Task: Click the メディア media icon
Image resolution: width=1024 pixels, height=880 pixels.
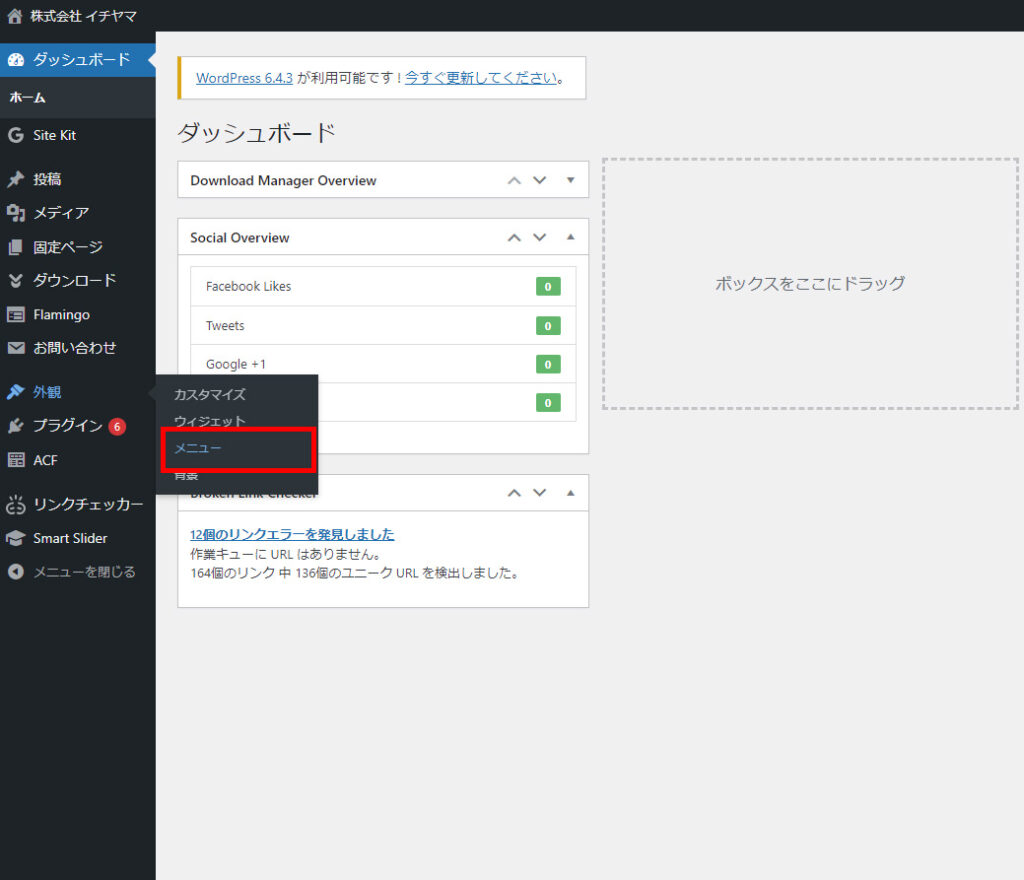Action: [15, 213]
